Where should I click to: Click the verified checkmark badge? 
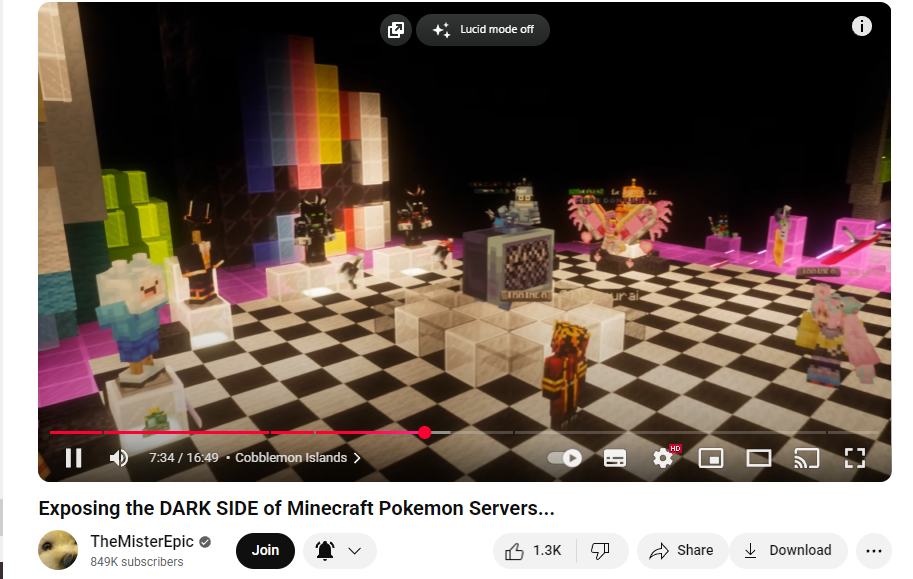pyautogui.click(x=205, y=542)
